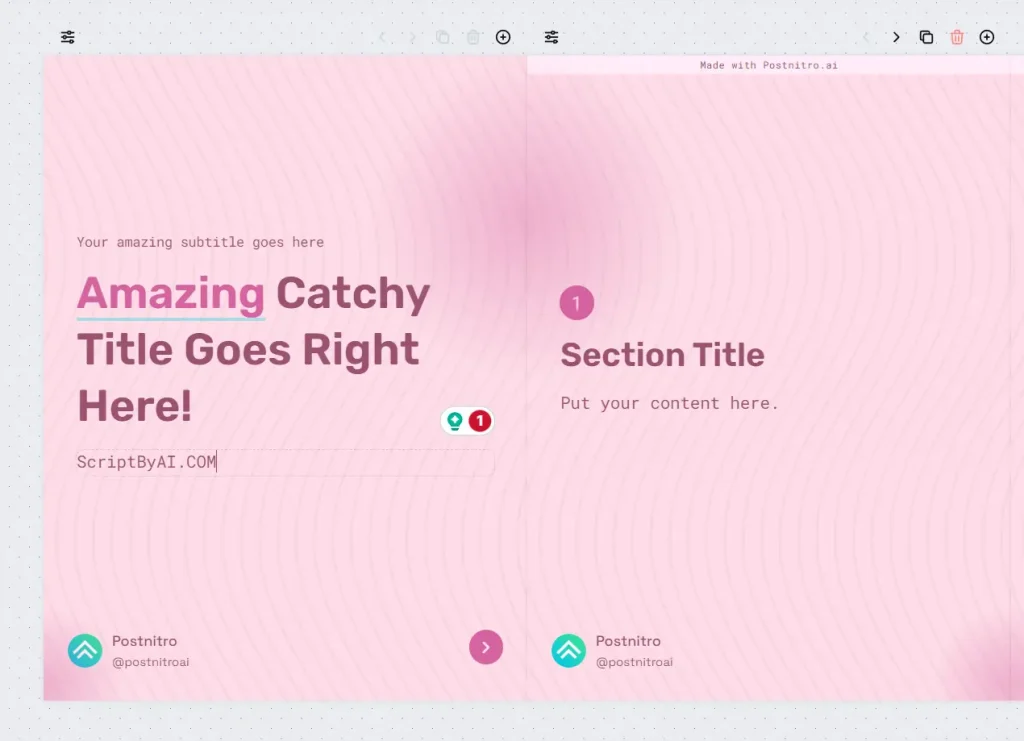The width and height of the screenshot is (1024, 741).
Task: Click the highlighted word Amazing in the title
Action: 170,293
